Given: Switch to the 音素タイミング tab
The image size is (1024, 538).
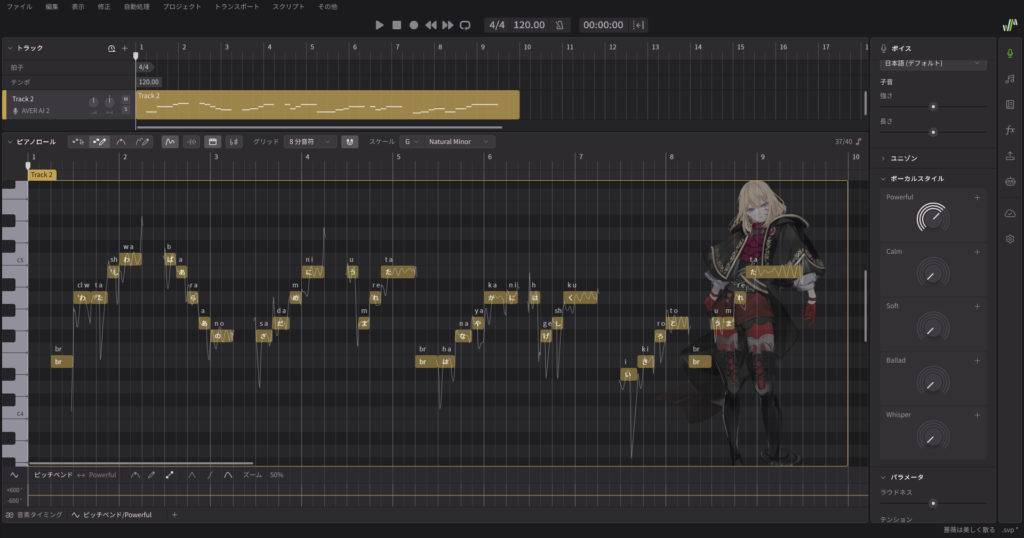Looking at the screenshot, I should pyautogui.click(x=34, y=514).
